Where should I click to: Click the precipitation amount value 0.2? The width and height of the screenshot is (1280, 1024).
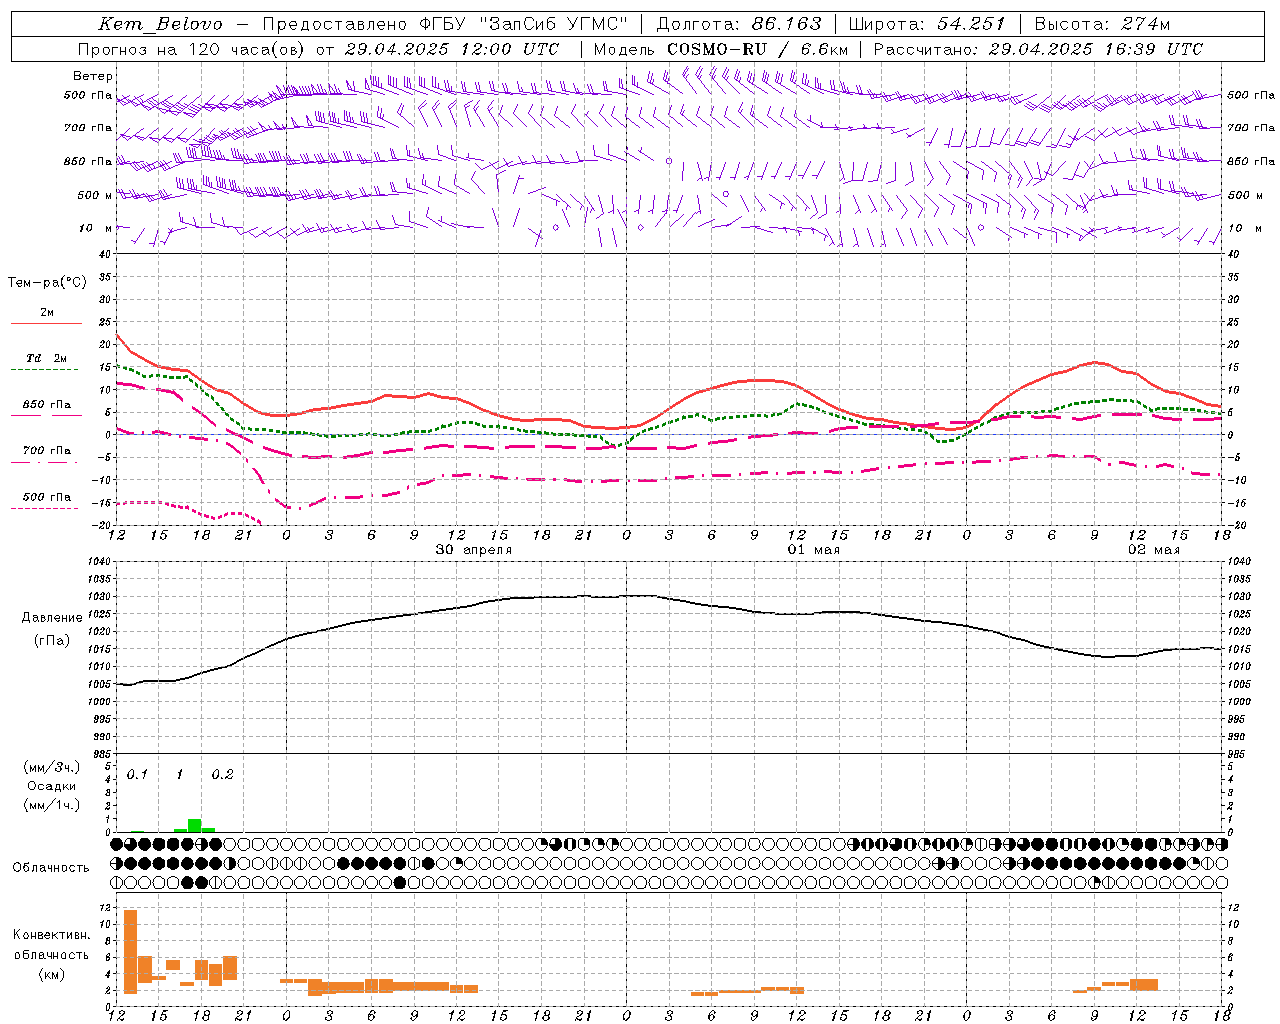tap(222, 775)
